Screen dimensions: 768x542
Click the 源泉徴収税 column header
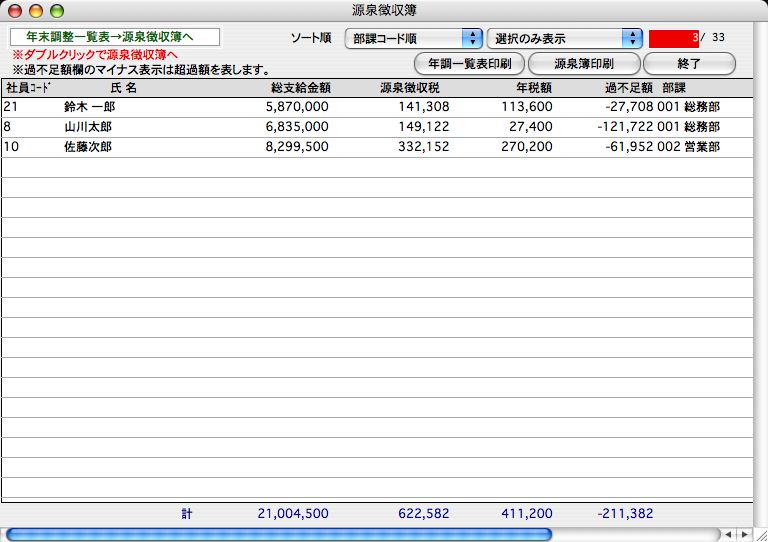point(415,88)
